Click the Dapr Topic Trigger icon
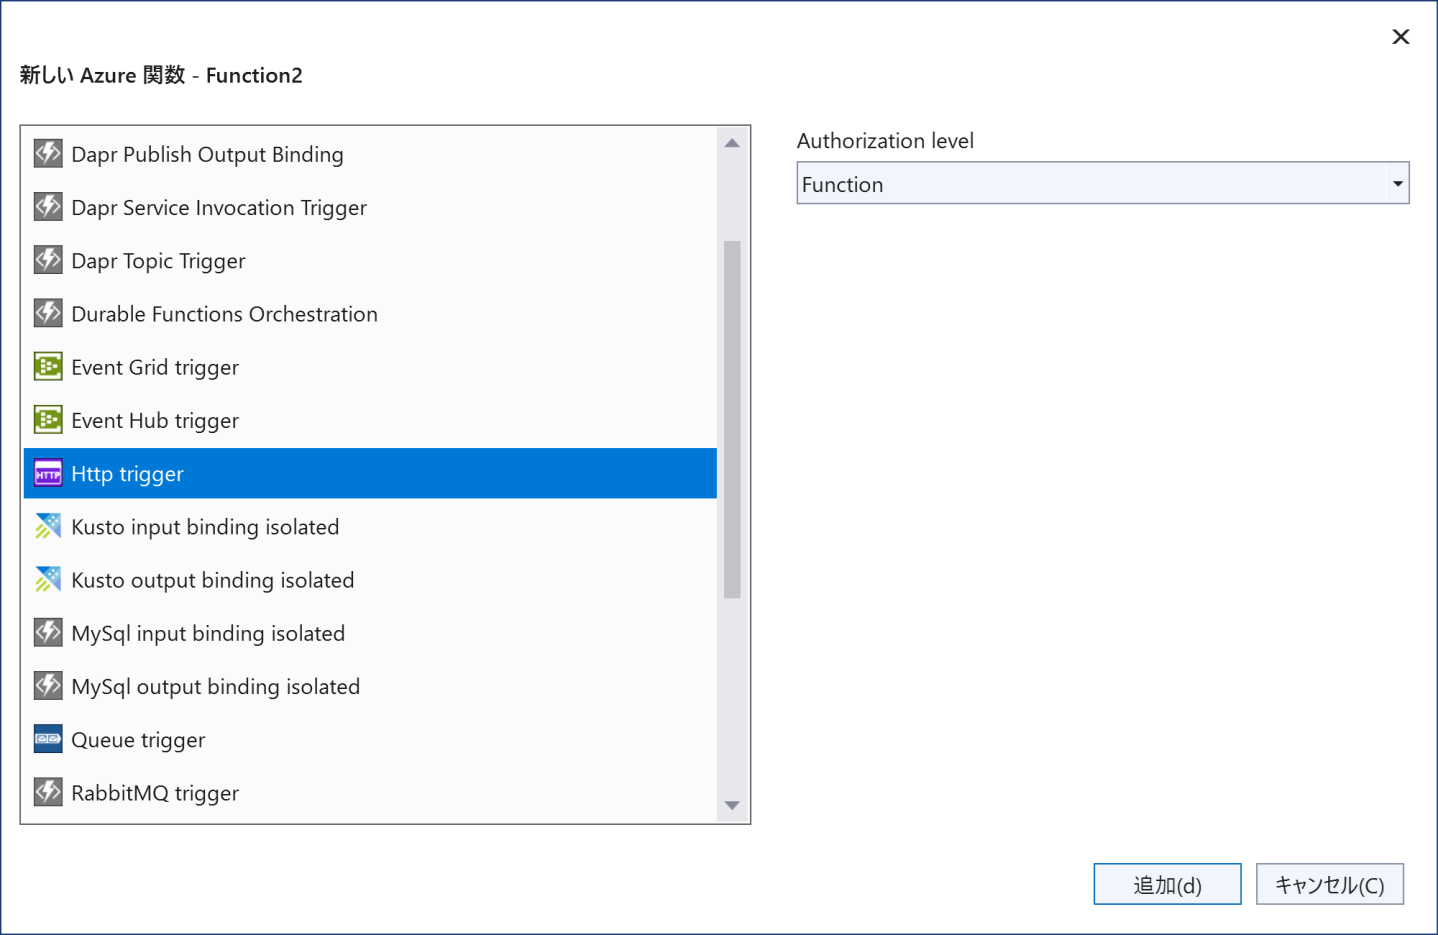Image resolution: width=1438 pixels, height=935 pixels. [x=48, y=260]
